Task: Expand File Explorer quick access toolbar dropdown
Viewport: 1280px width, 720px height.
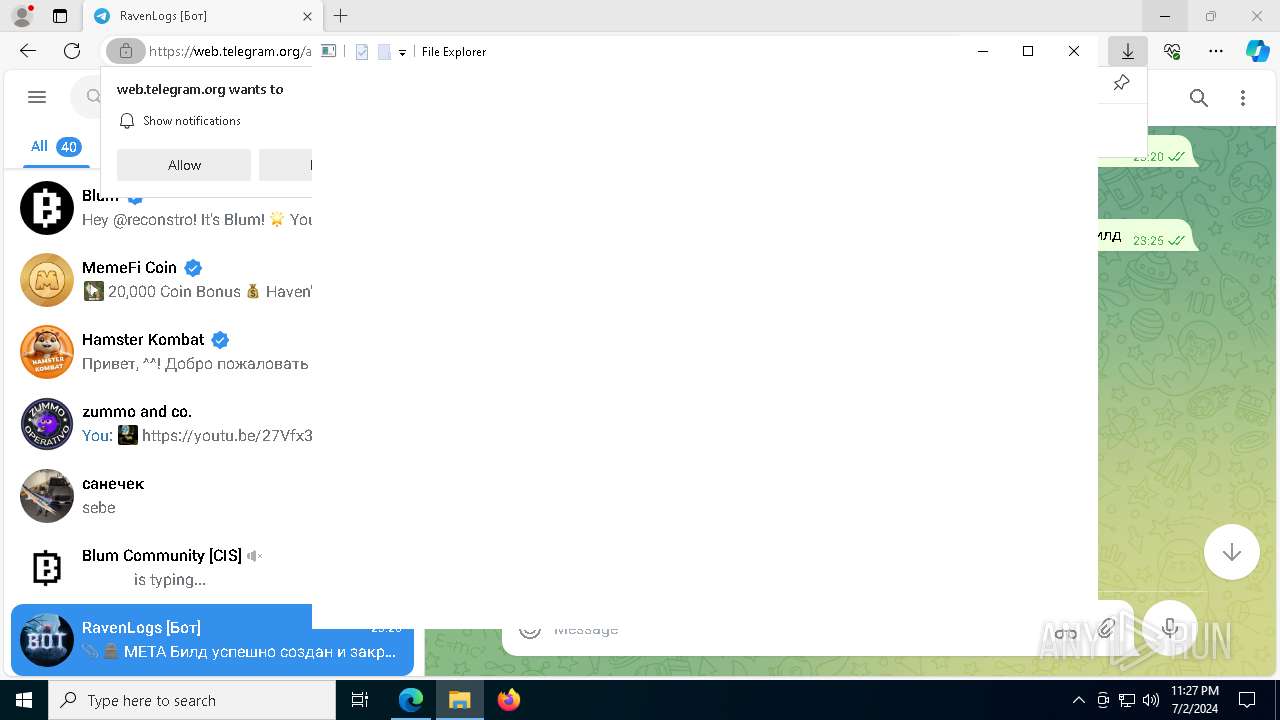Action: [x=402, y=52]
